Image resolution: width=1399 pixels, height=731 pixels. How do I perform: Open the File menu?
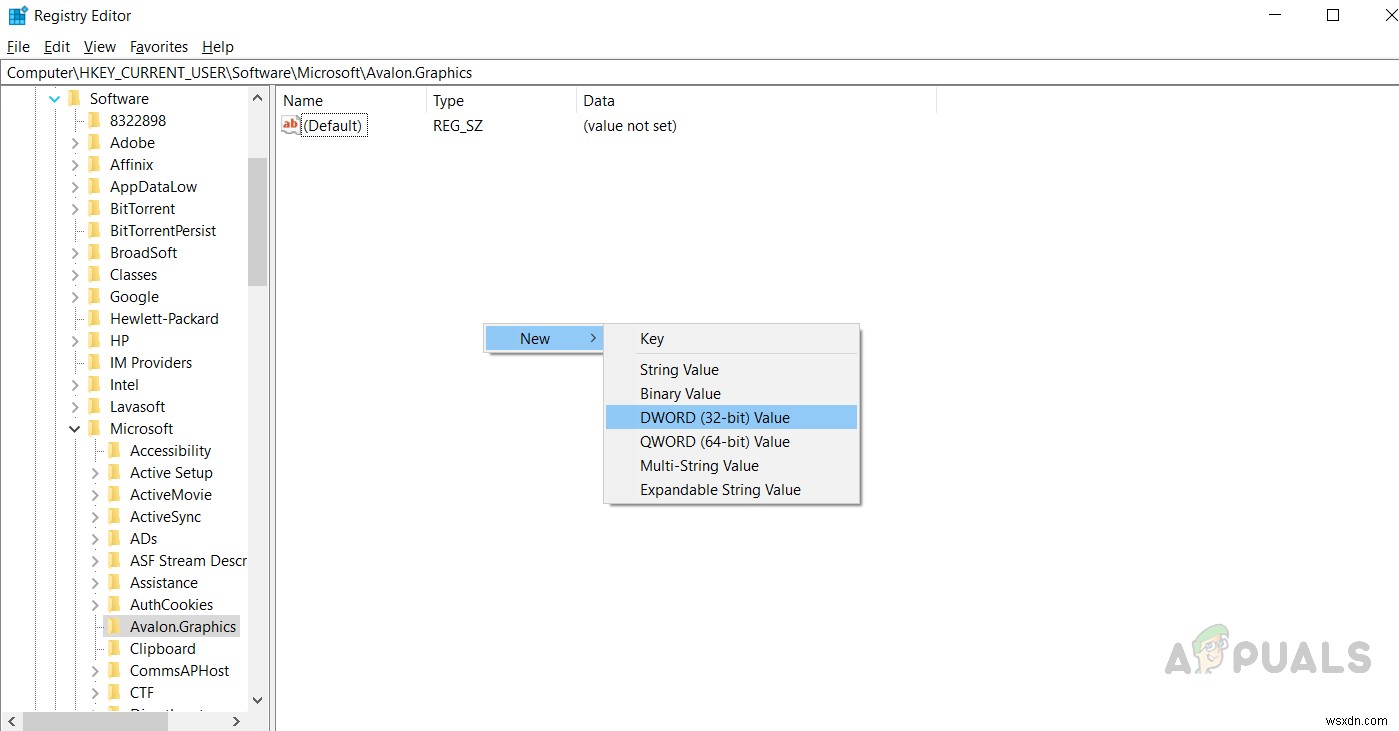tap(18, 46)
